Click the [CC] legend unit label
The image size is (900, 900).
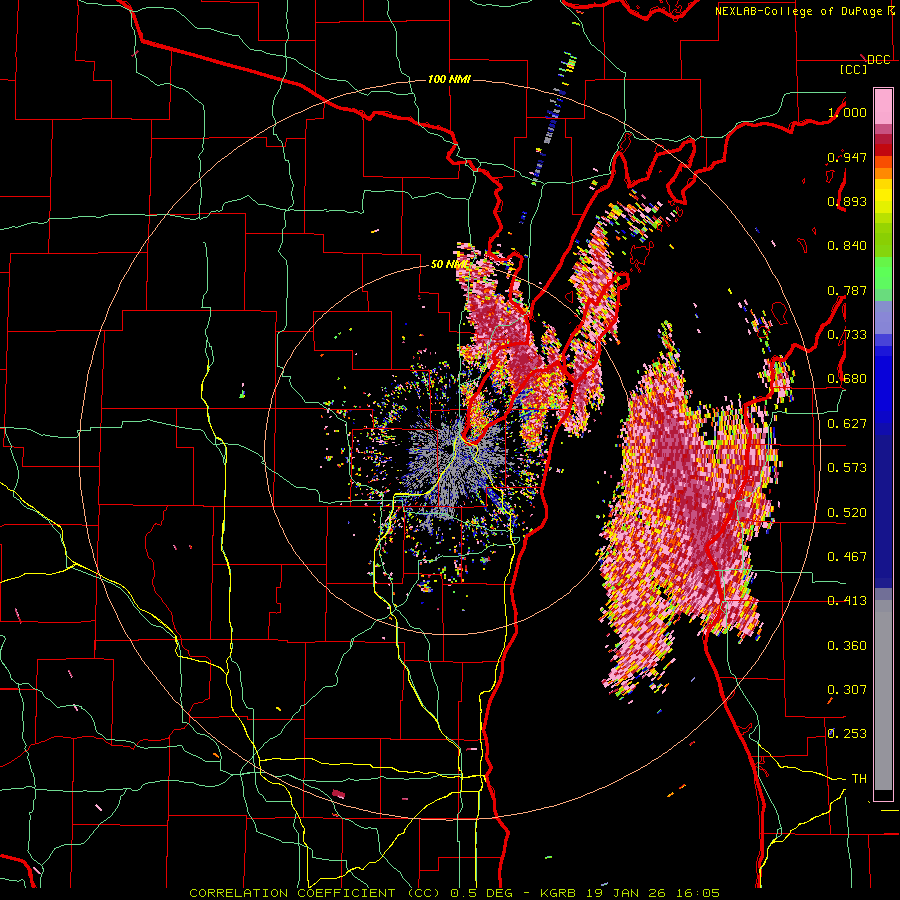click(x=853, y=69)
